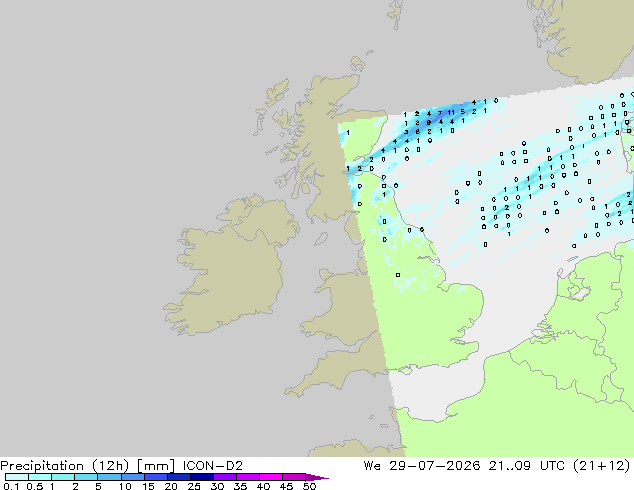Click the '50' legend label

(x=309, y=486)
